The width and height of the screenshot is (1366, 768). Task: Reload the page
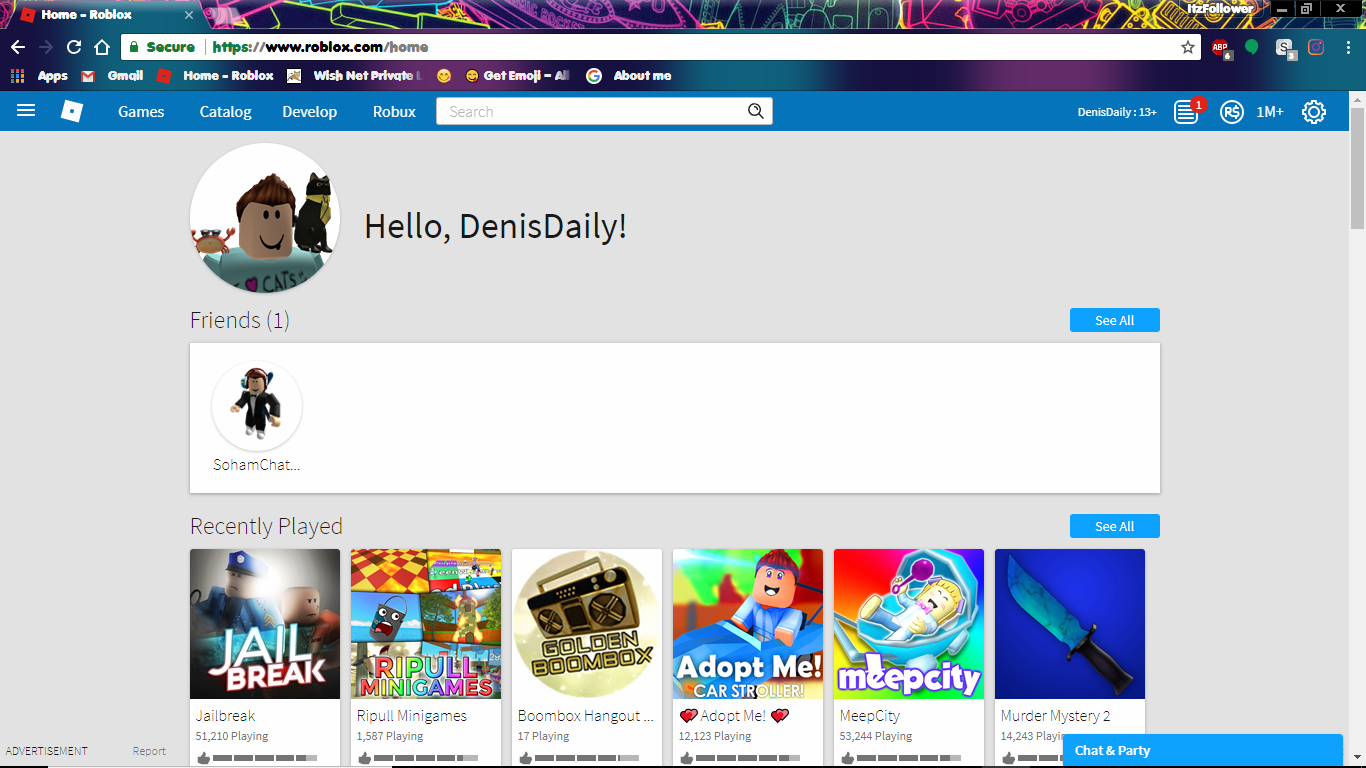pos(74,47)
